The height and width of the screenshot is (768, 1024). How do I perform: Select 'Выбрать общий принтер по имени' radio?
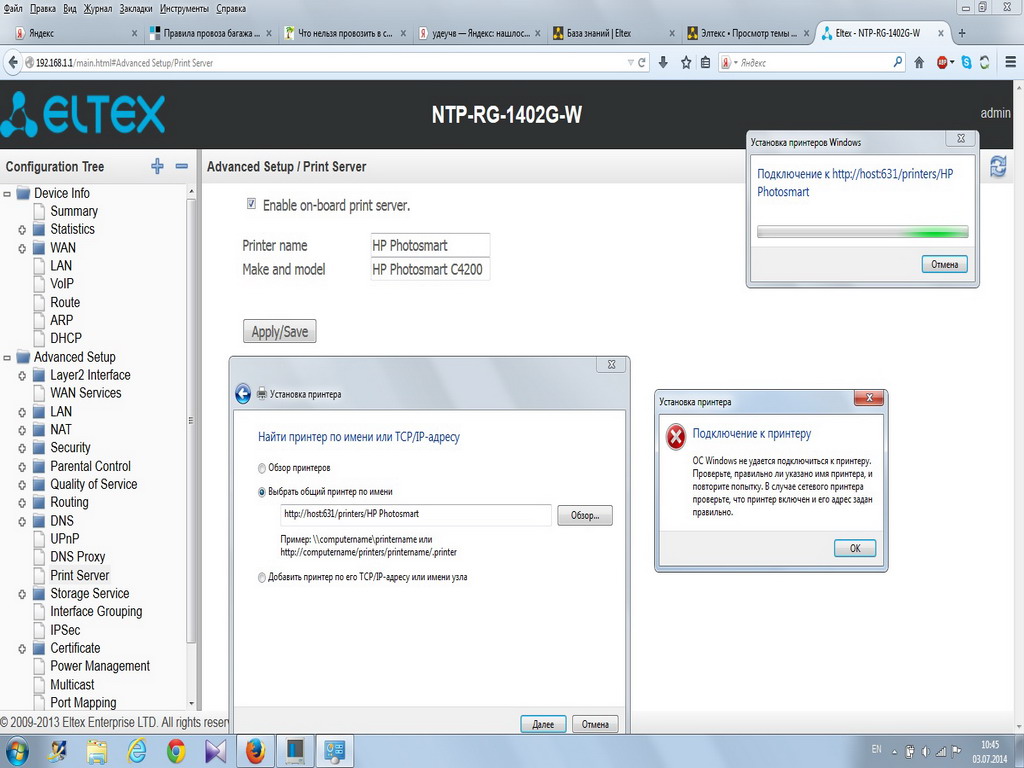tap(262, 492)
